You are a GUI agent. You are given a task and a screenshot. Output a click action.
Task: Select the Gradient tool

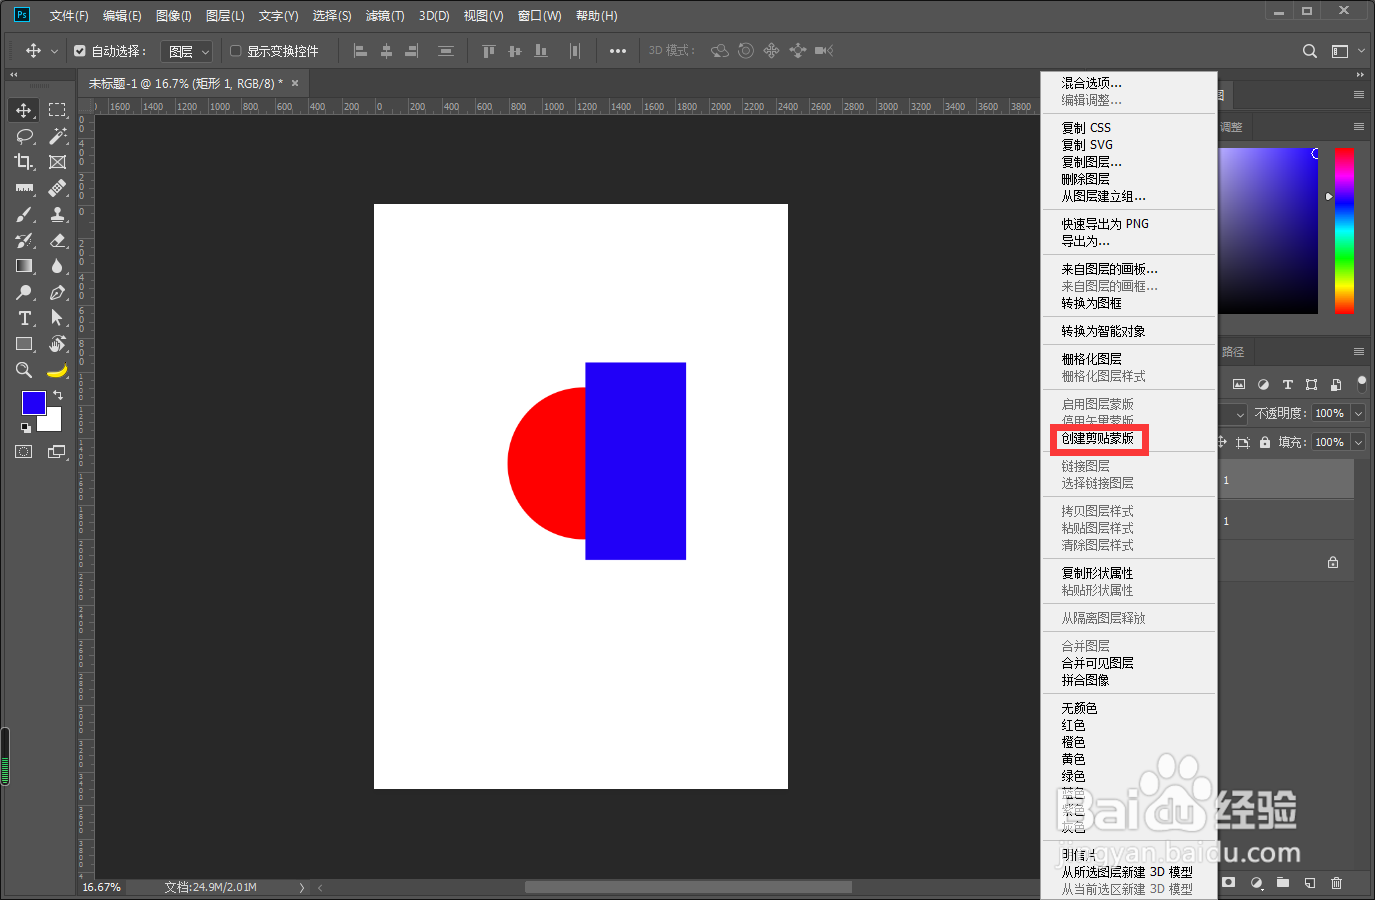coord(24,266)
